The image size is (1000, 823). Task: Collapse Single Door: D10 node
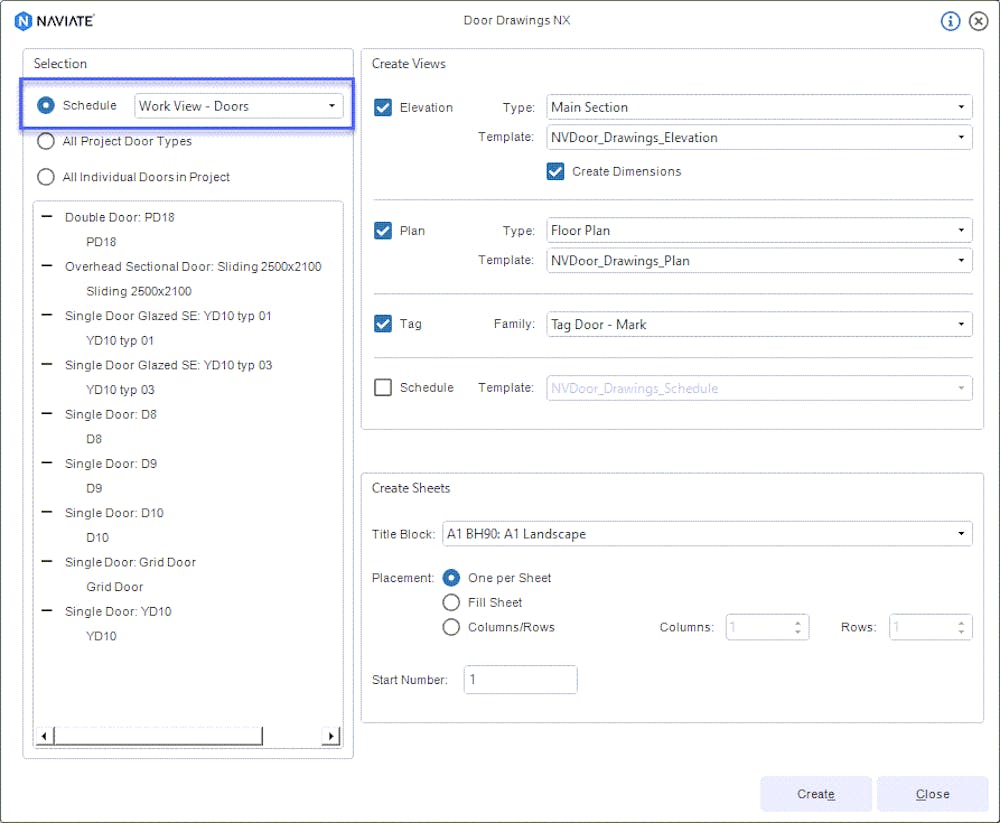tap(47, 512)
